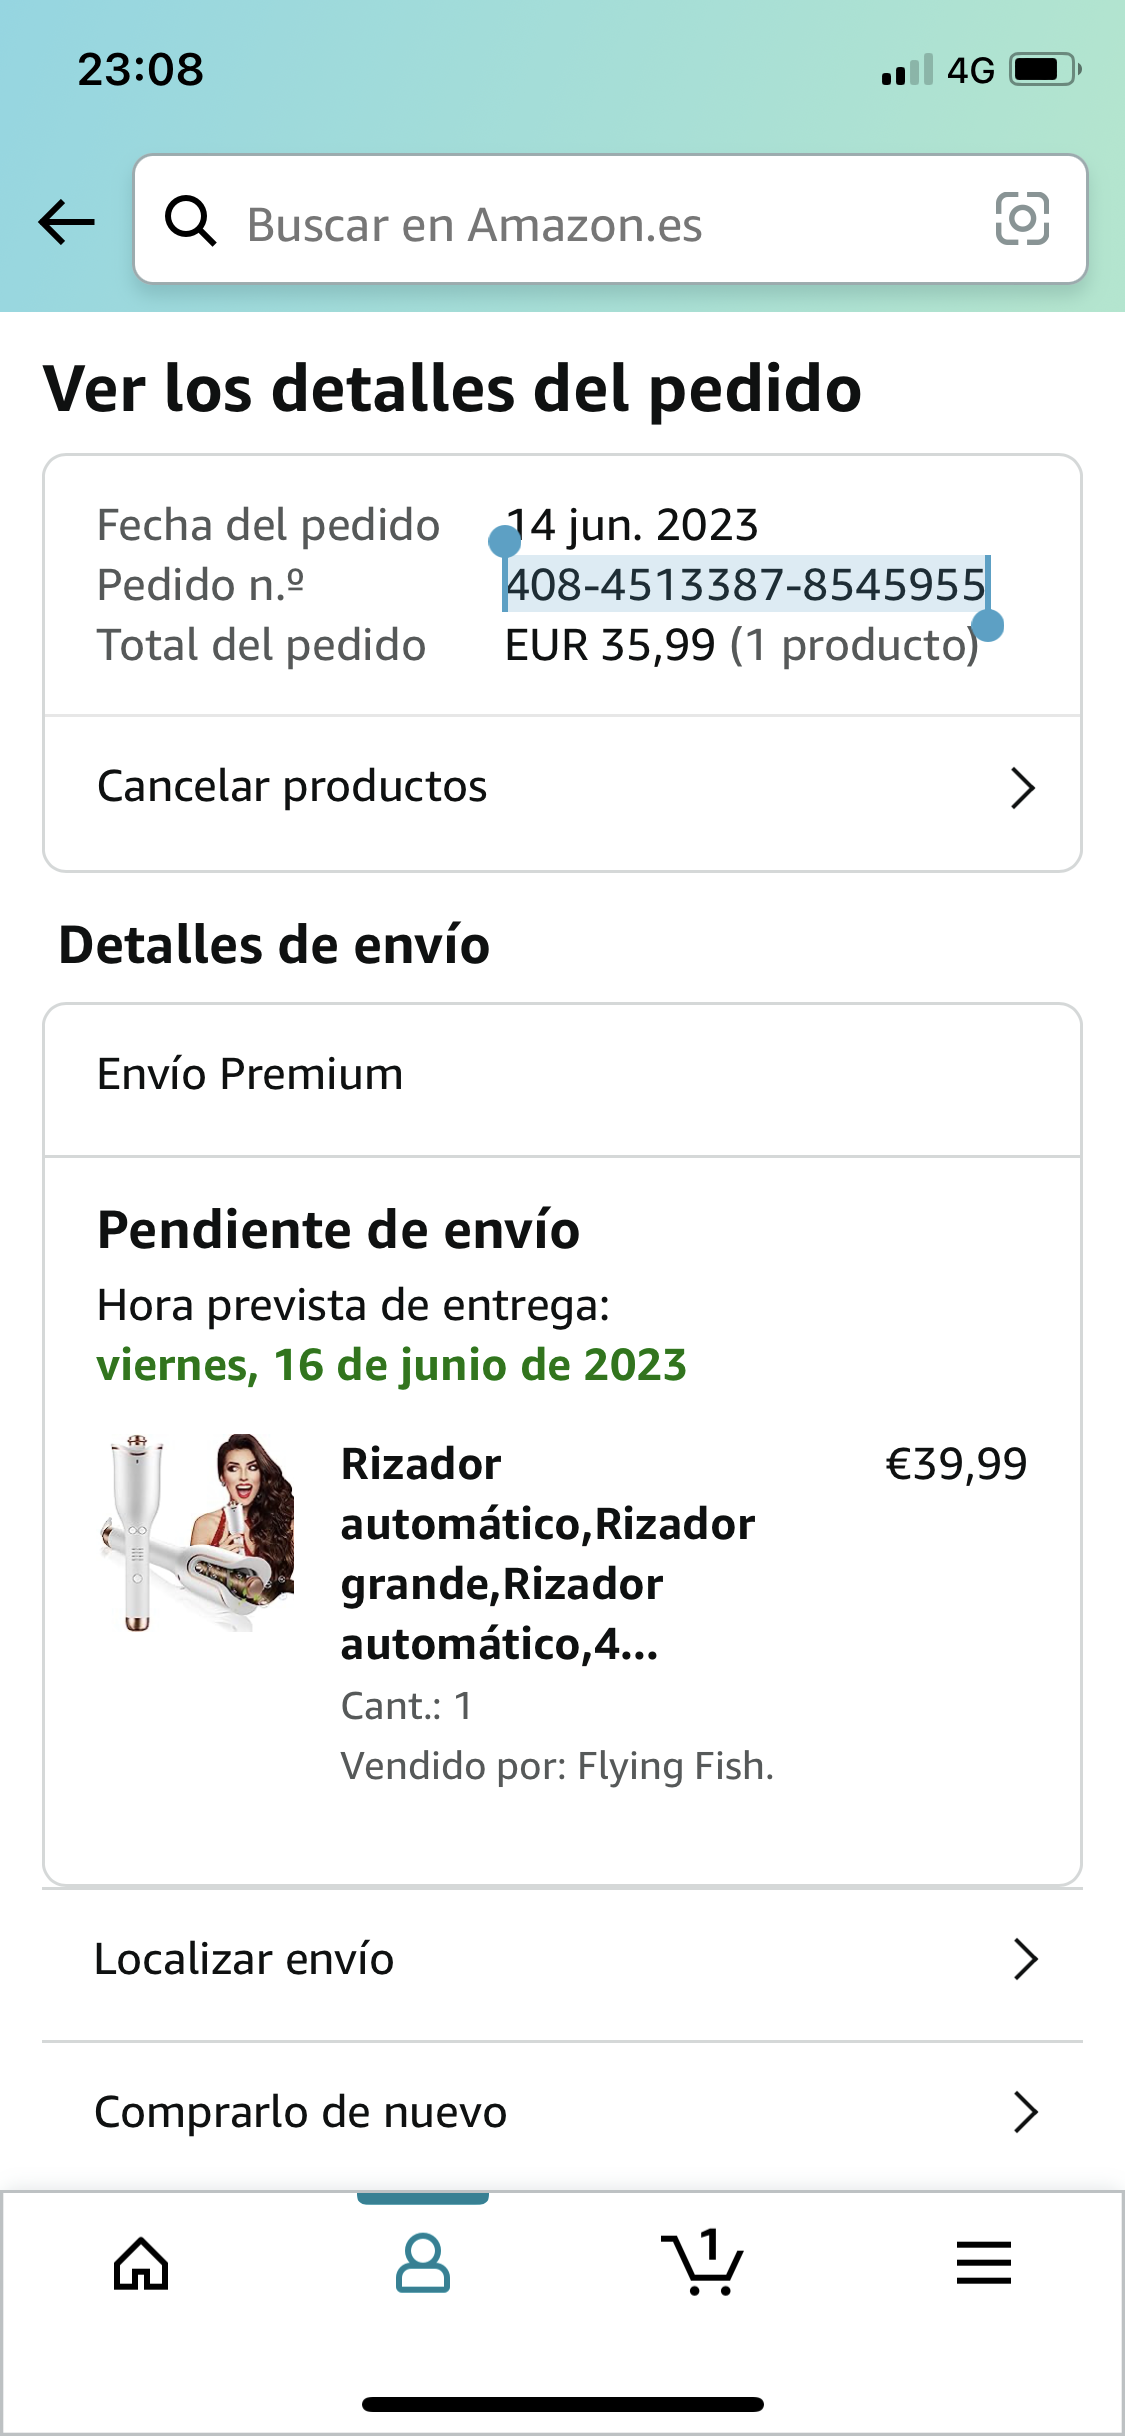This screenshot has width=1125, height=2436.
Task: Tap the magnifying glass search icon
Action: click(190, 220)
